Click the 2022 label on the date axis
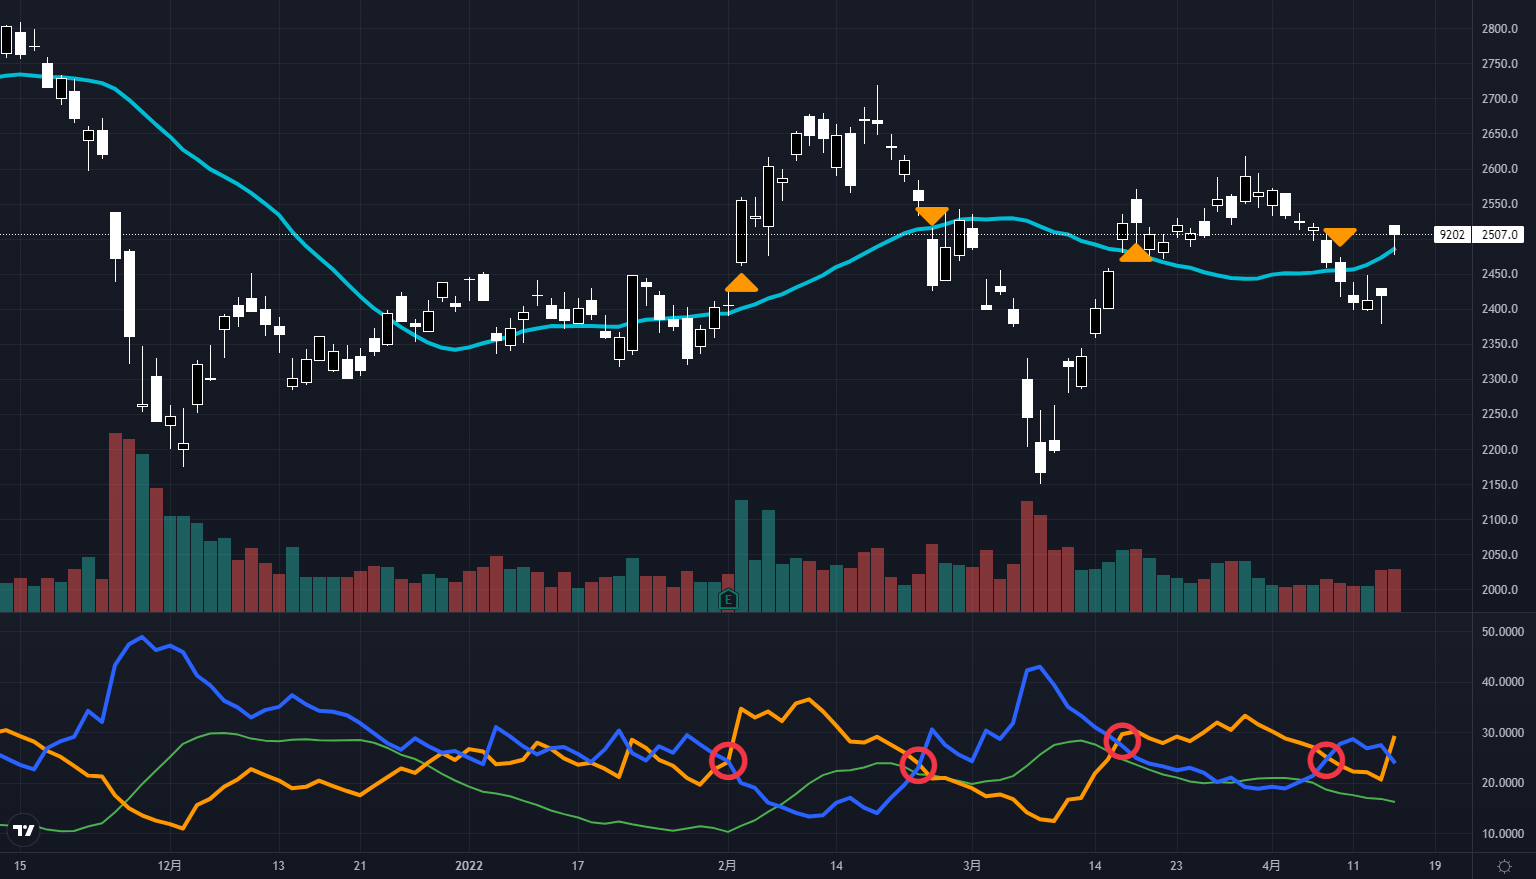 coord(469,866)
